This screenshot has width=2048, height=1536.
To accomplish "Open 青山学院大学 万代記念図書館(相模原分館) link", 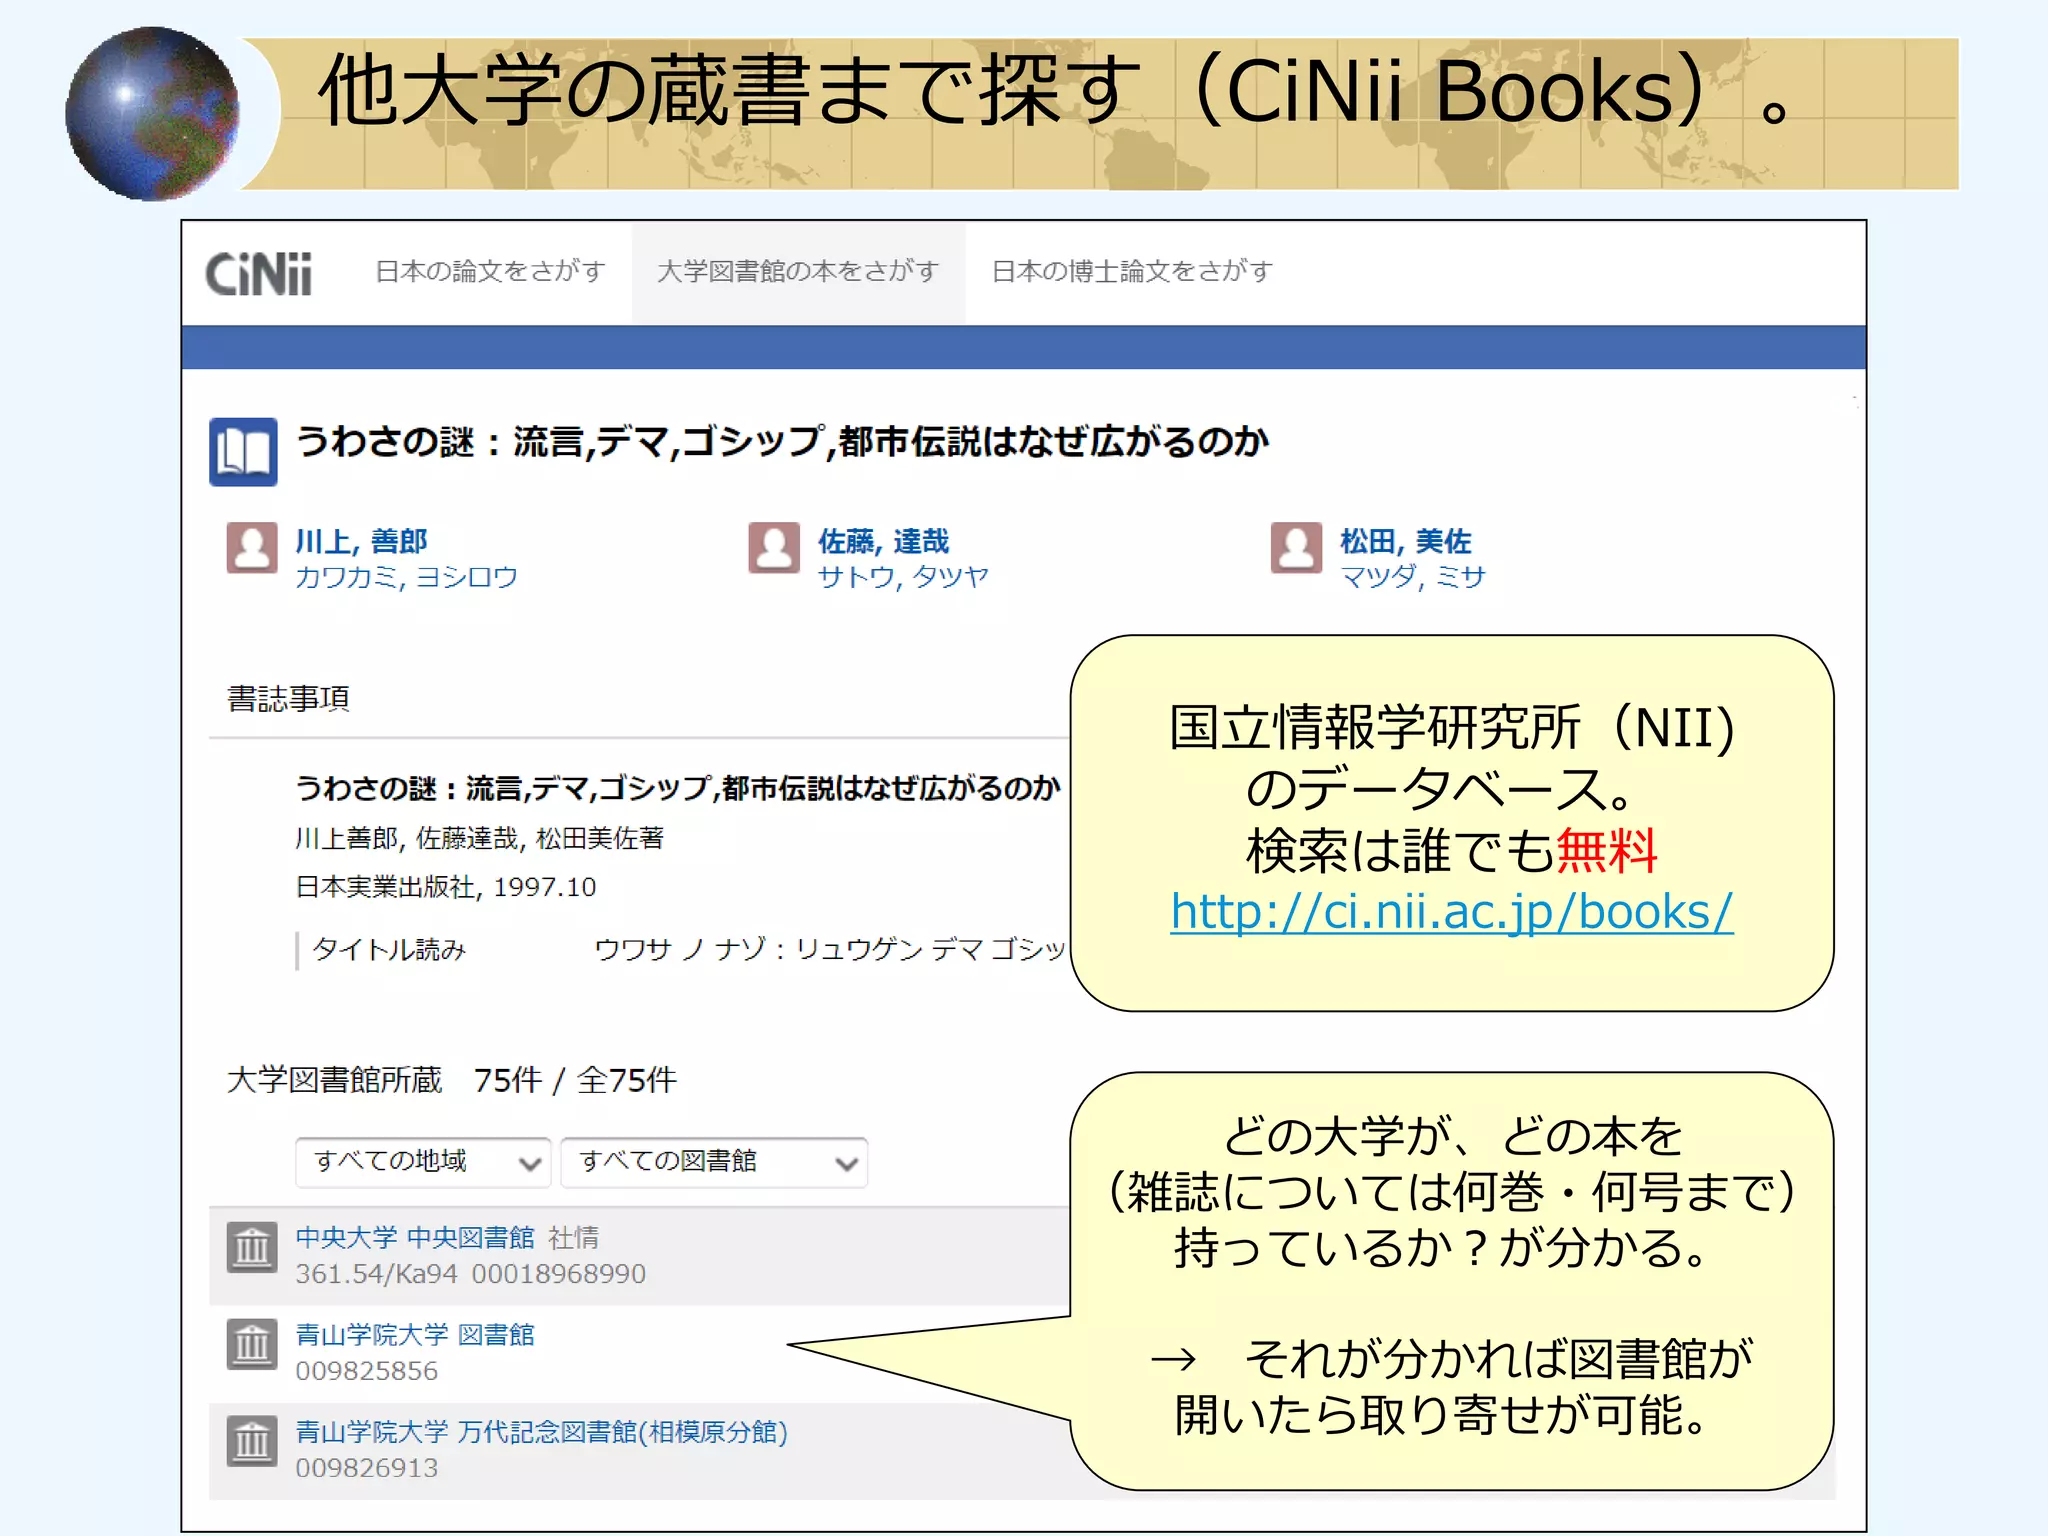I will tap(541, 1431).
